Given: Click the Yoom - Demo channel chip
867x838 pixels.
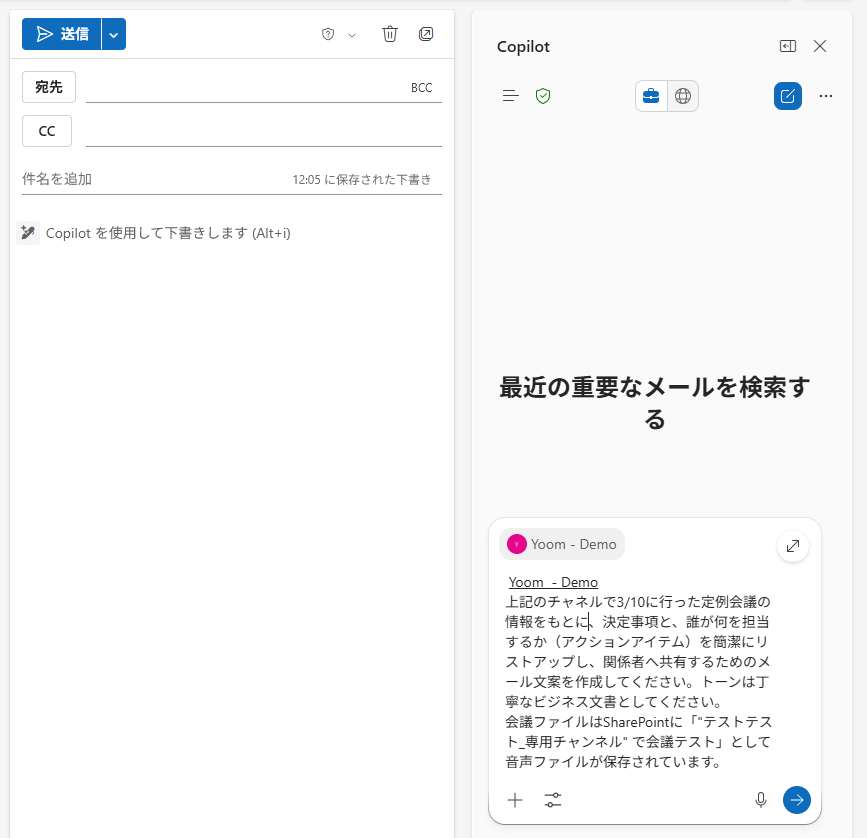Looking at the screenshot, I should coord(562,544).
